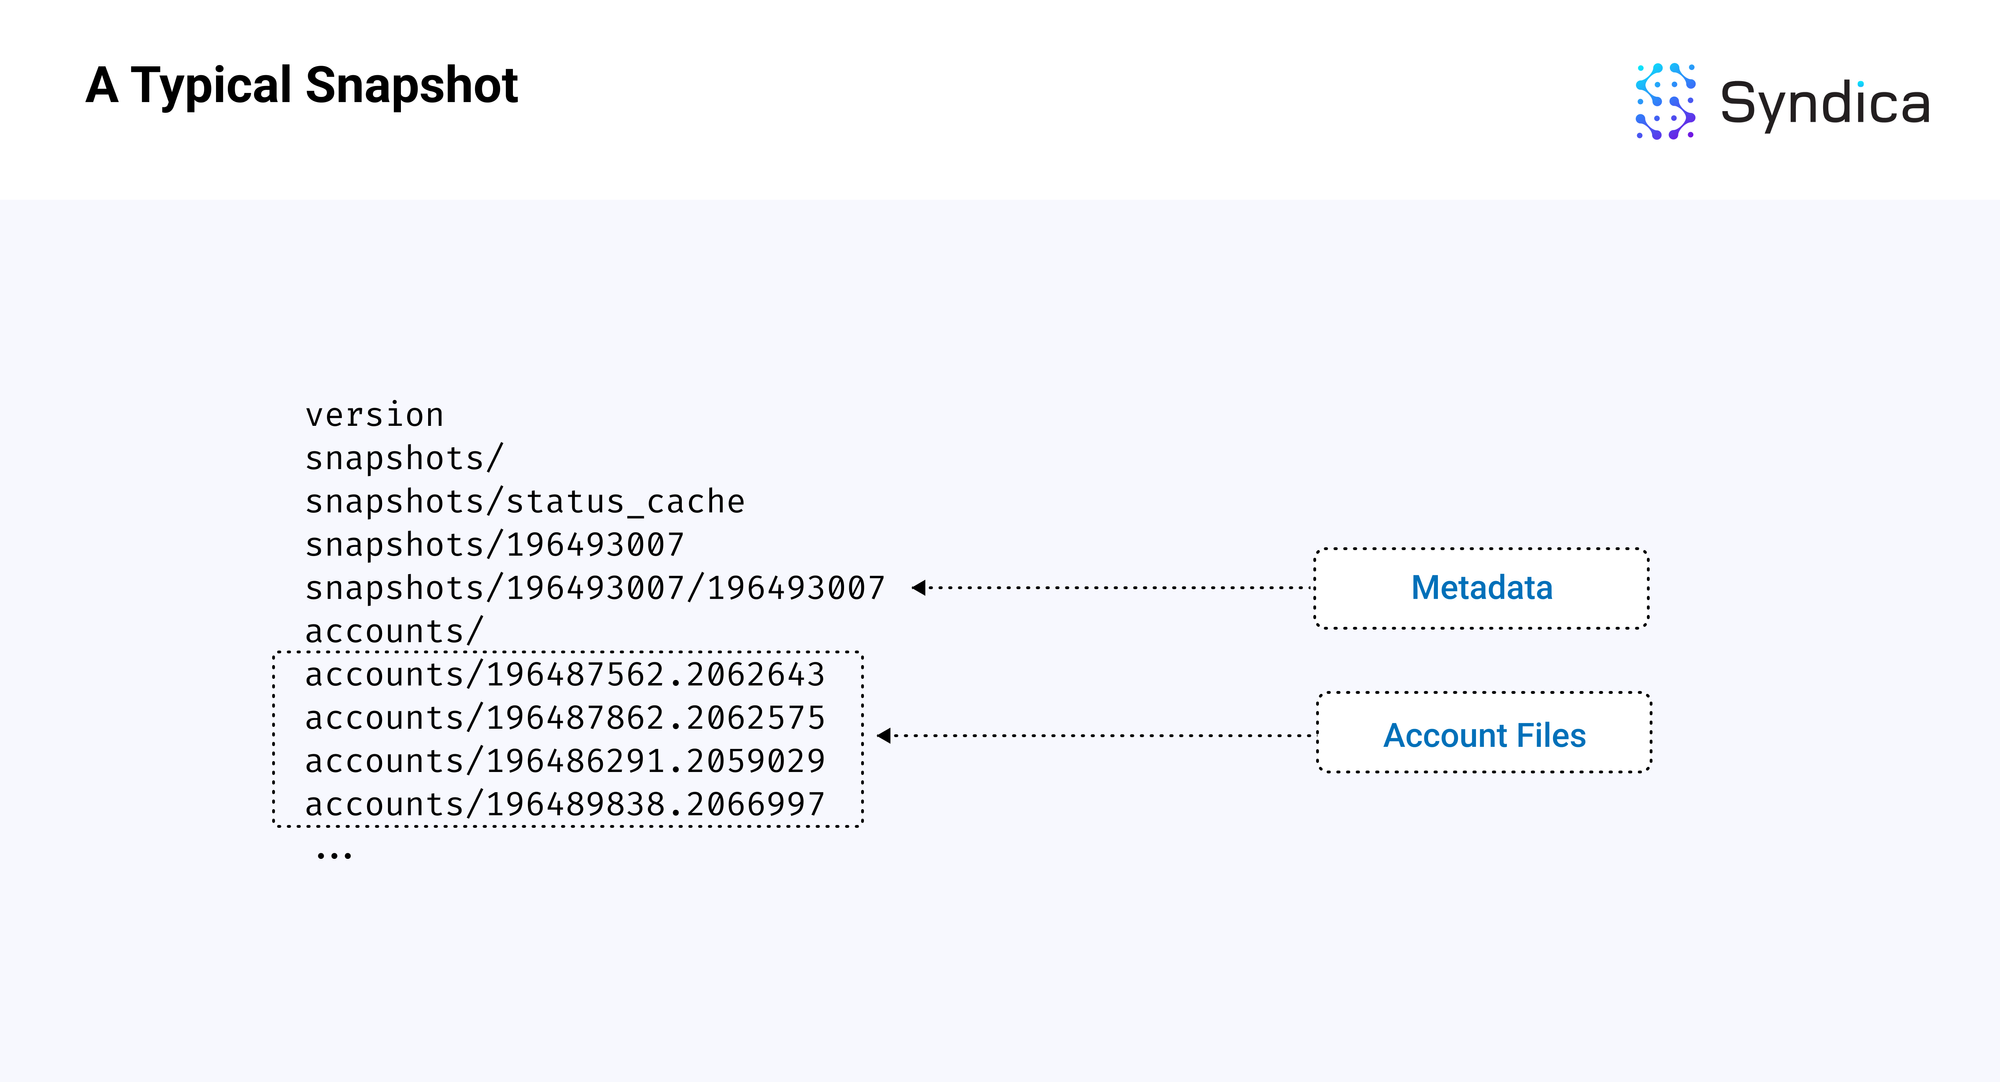Viewport: 2000px width, 1082px height.
Task: Select accounts/196486291.2059029 file entry
Action: click(564, 761)
